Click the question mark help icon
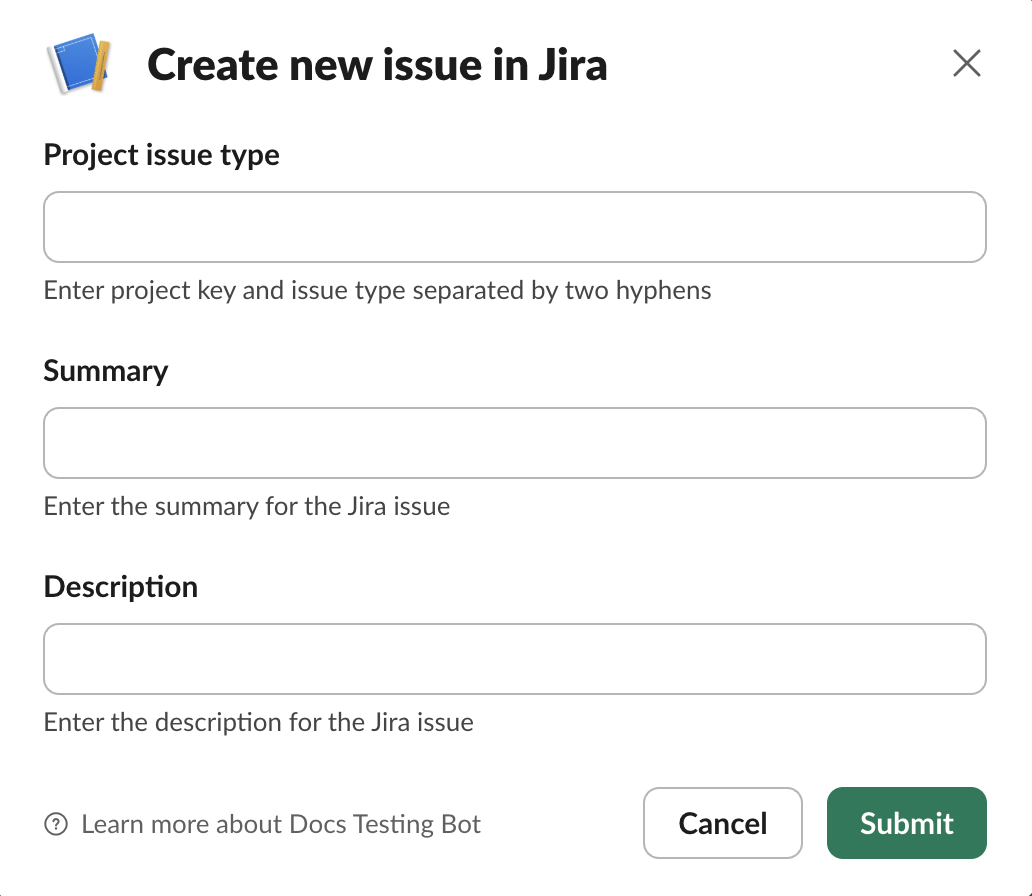 coord(56,825)
